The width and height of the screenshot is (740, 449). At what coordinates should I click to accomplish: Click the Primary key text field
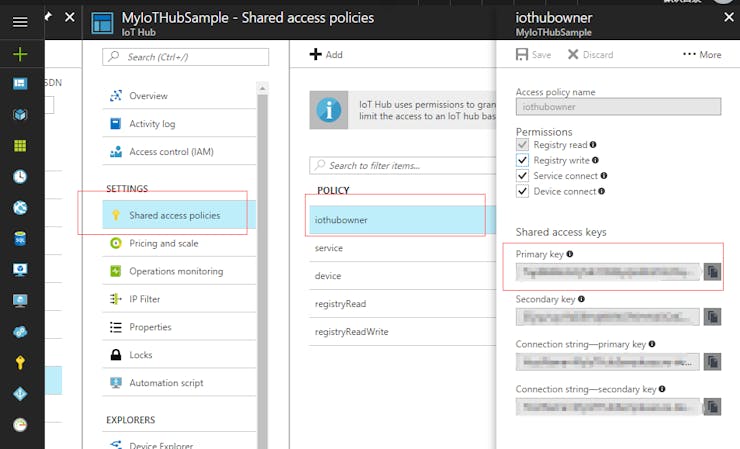click(x=608, y=272)
